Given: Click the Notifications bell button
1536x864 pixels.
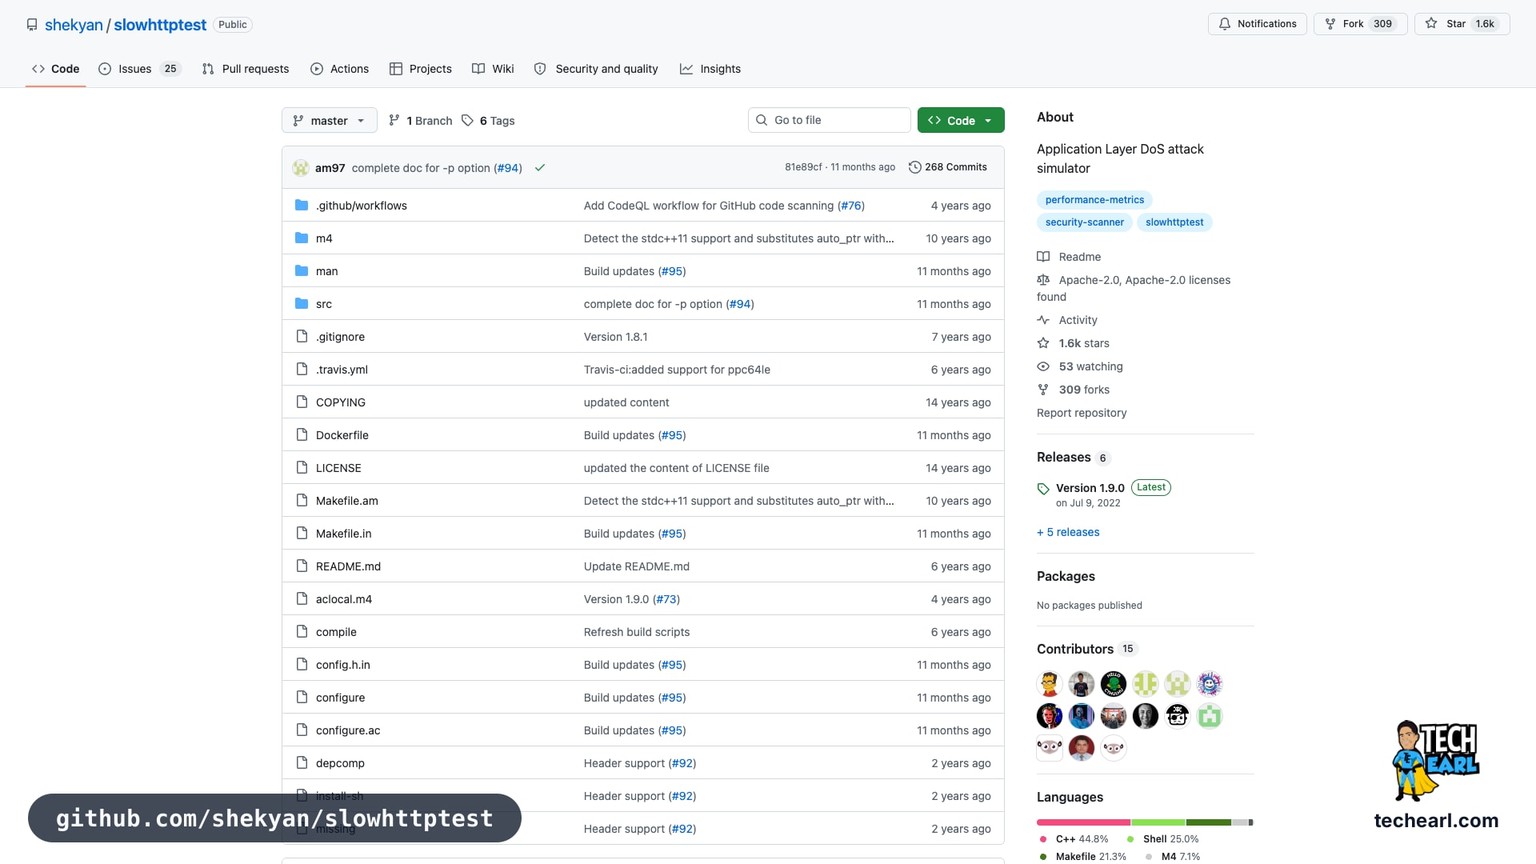Looking at the screenshot, I should point(1257,24).
